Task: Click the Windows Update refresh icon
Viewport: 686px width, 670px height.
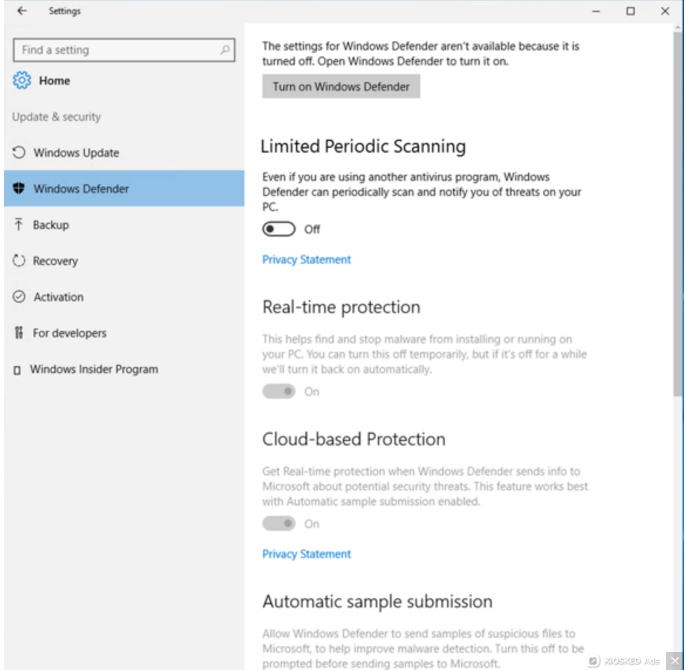Action: click(x=19, y=153)
